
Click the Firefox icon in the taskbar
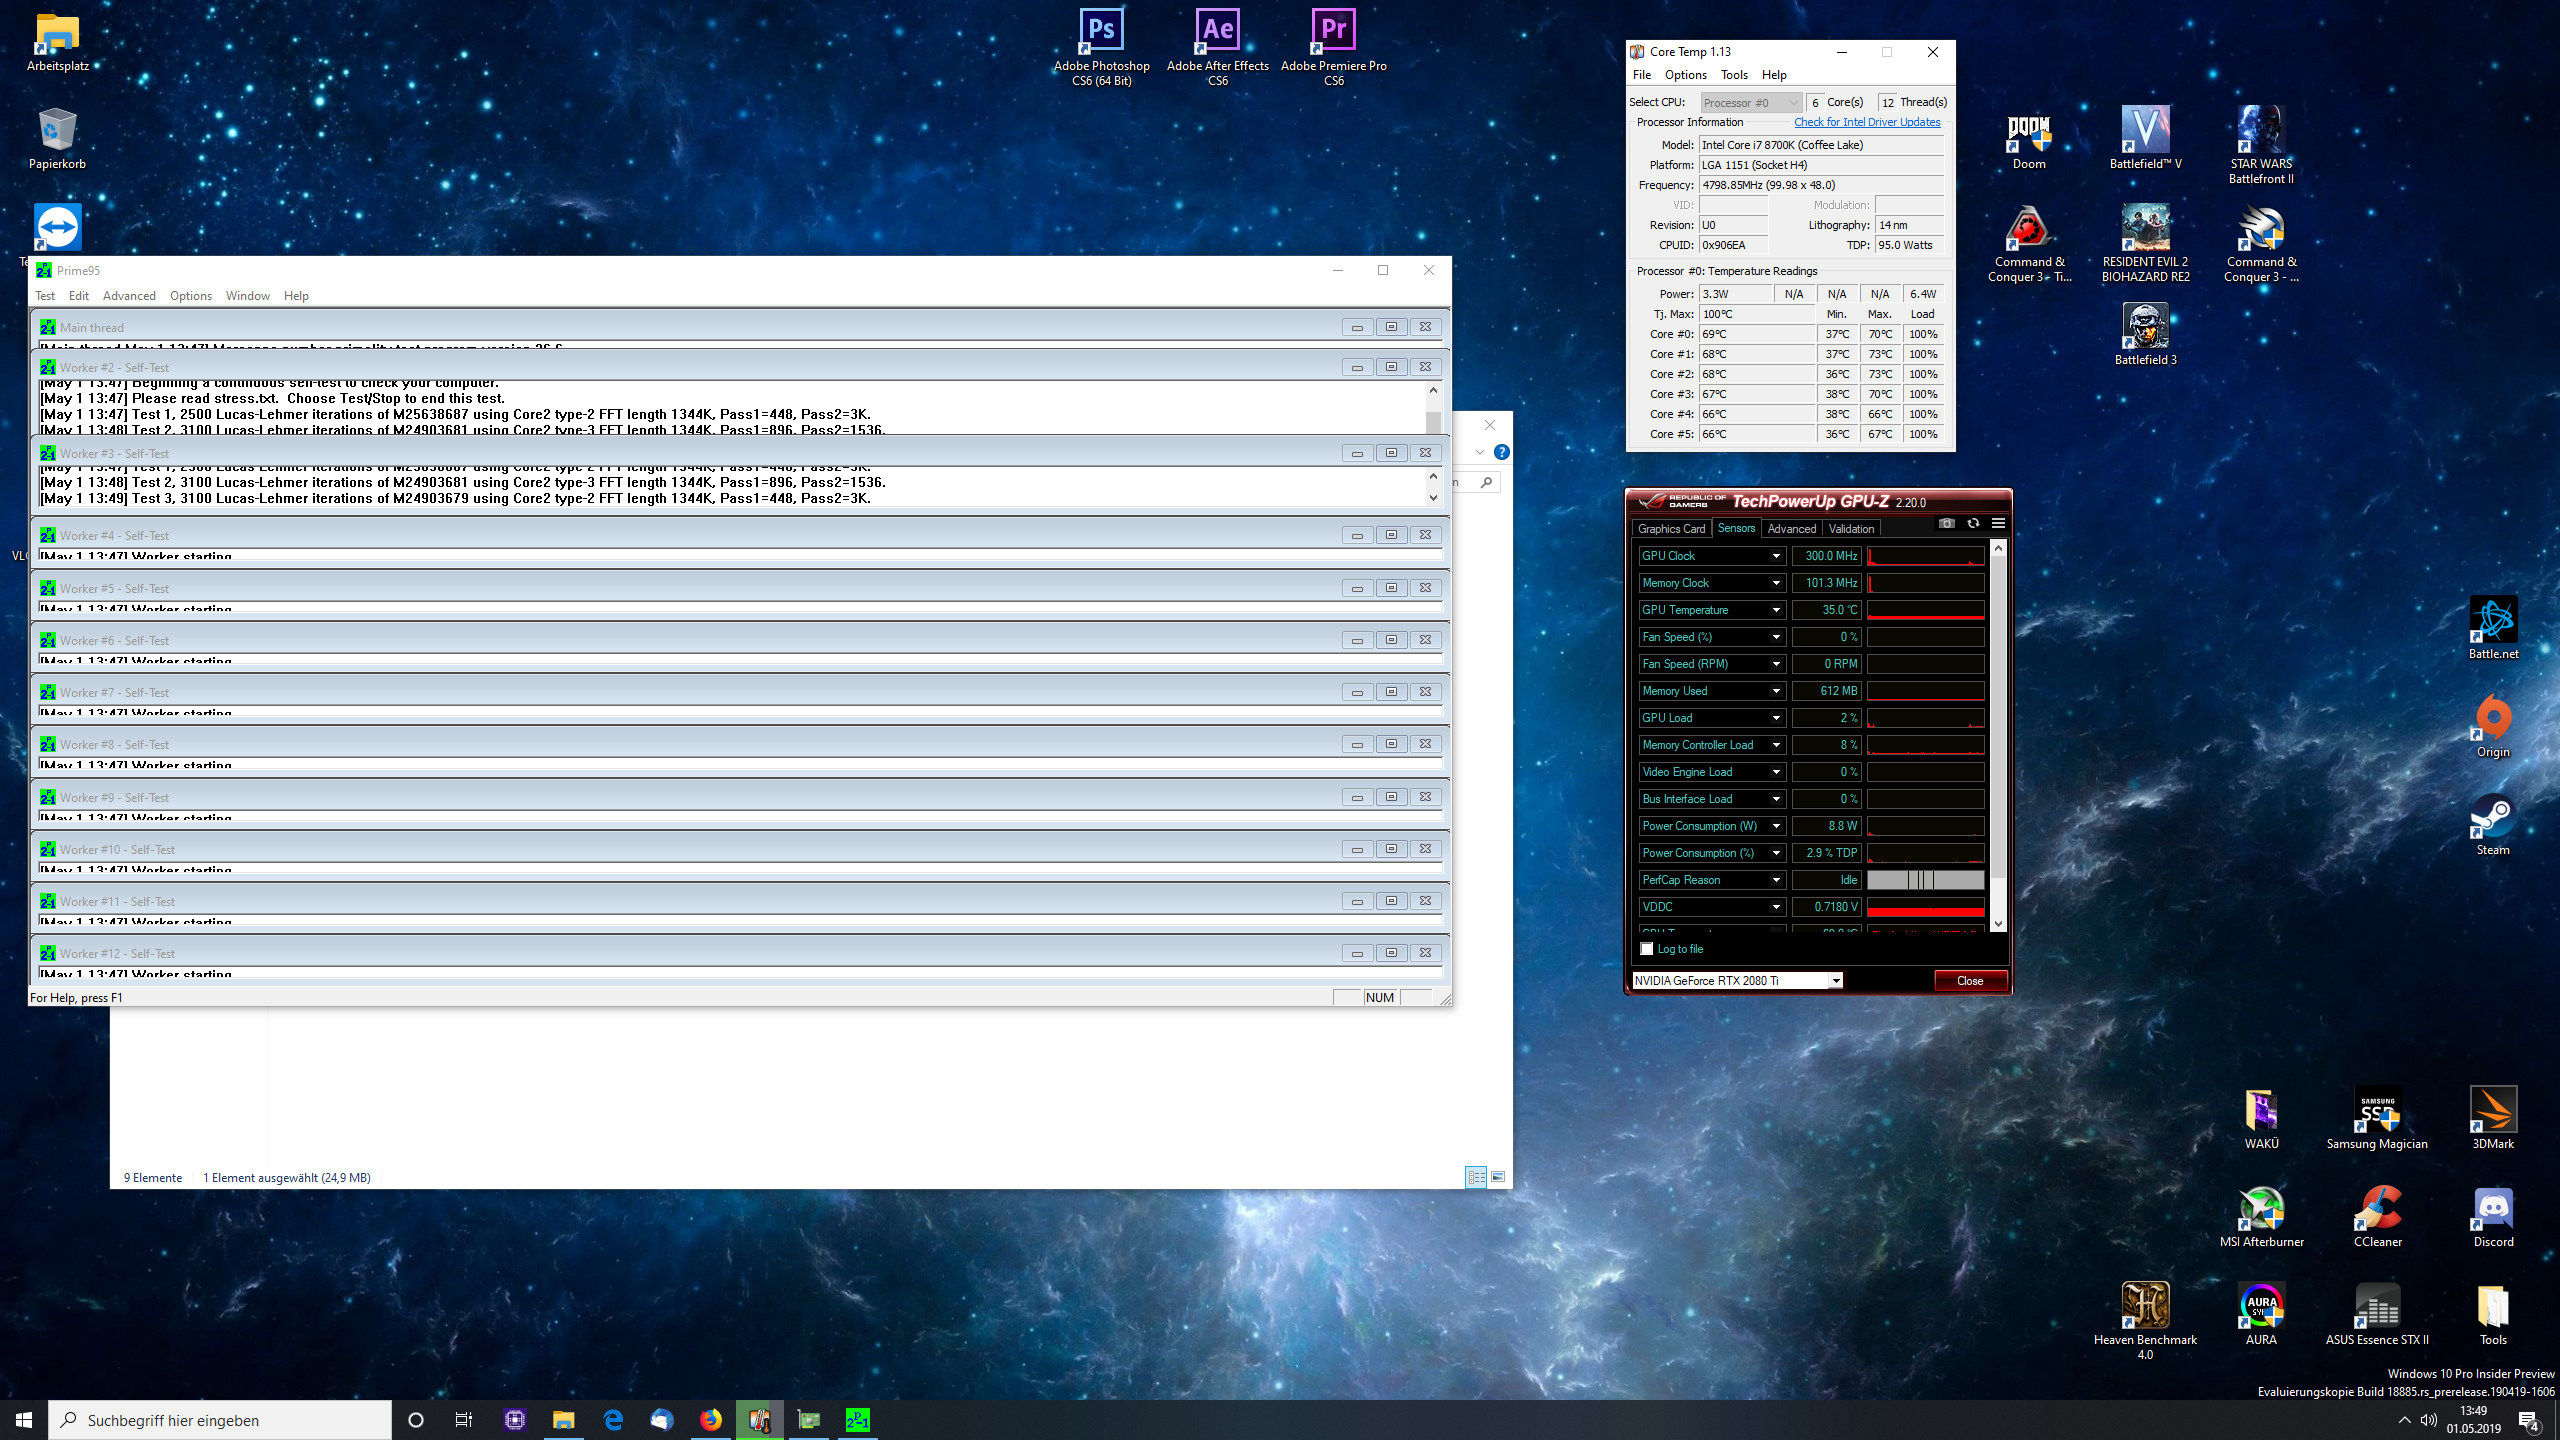(x=711, y=1420)
